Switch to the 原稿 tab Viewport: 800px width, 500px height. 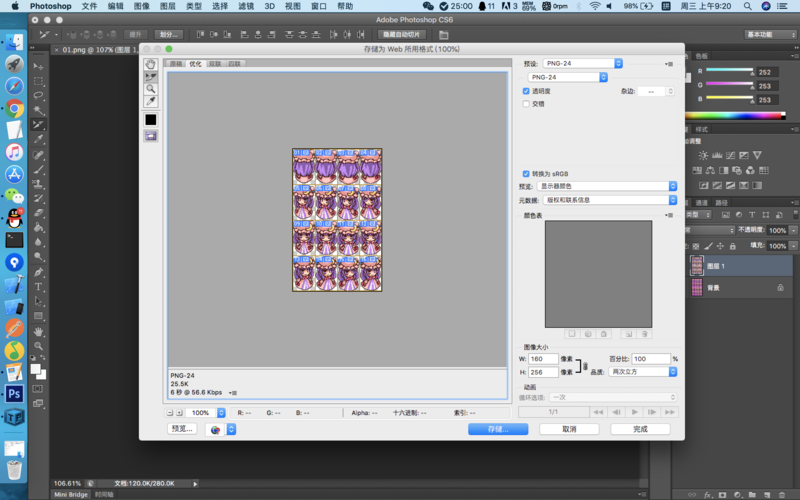pos(176,64)
